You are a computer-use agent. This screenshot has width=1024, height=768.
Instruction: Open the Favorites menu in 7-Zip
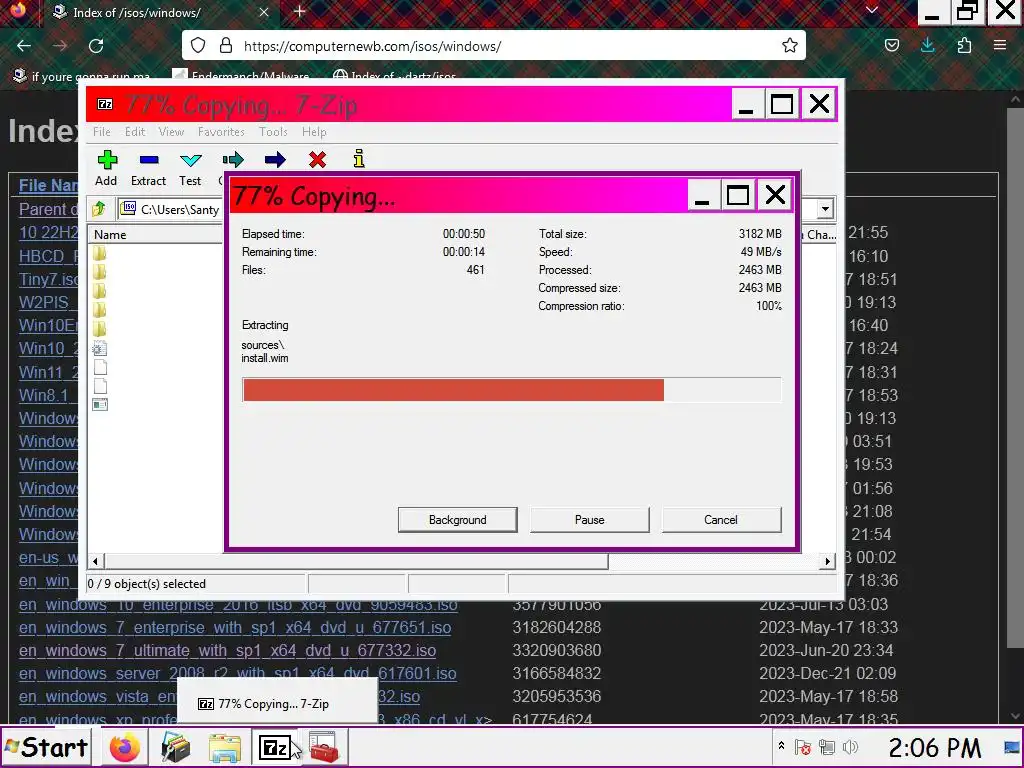click(x=221, y=132)
